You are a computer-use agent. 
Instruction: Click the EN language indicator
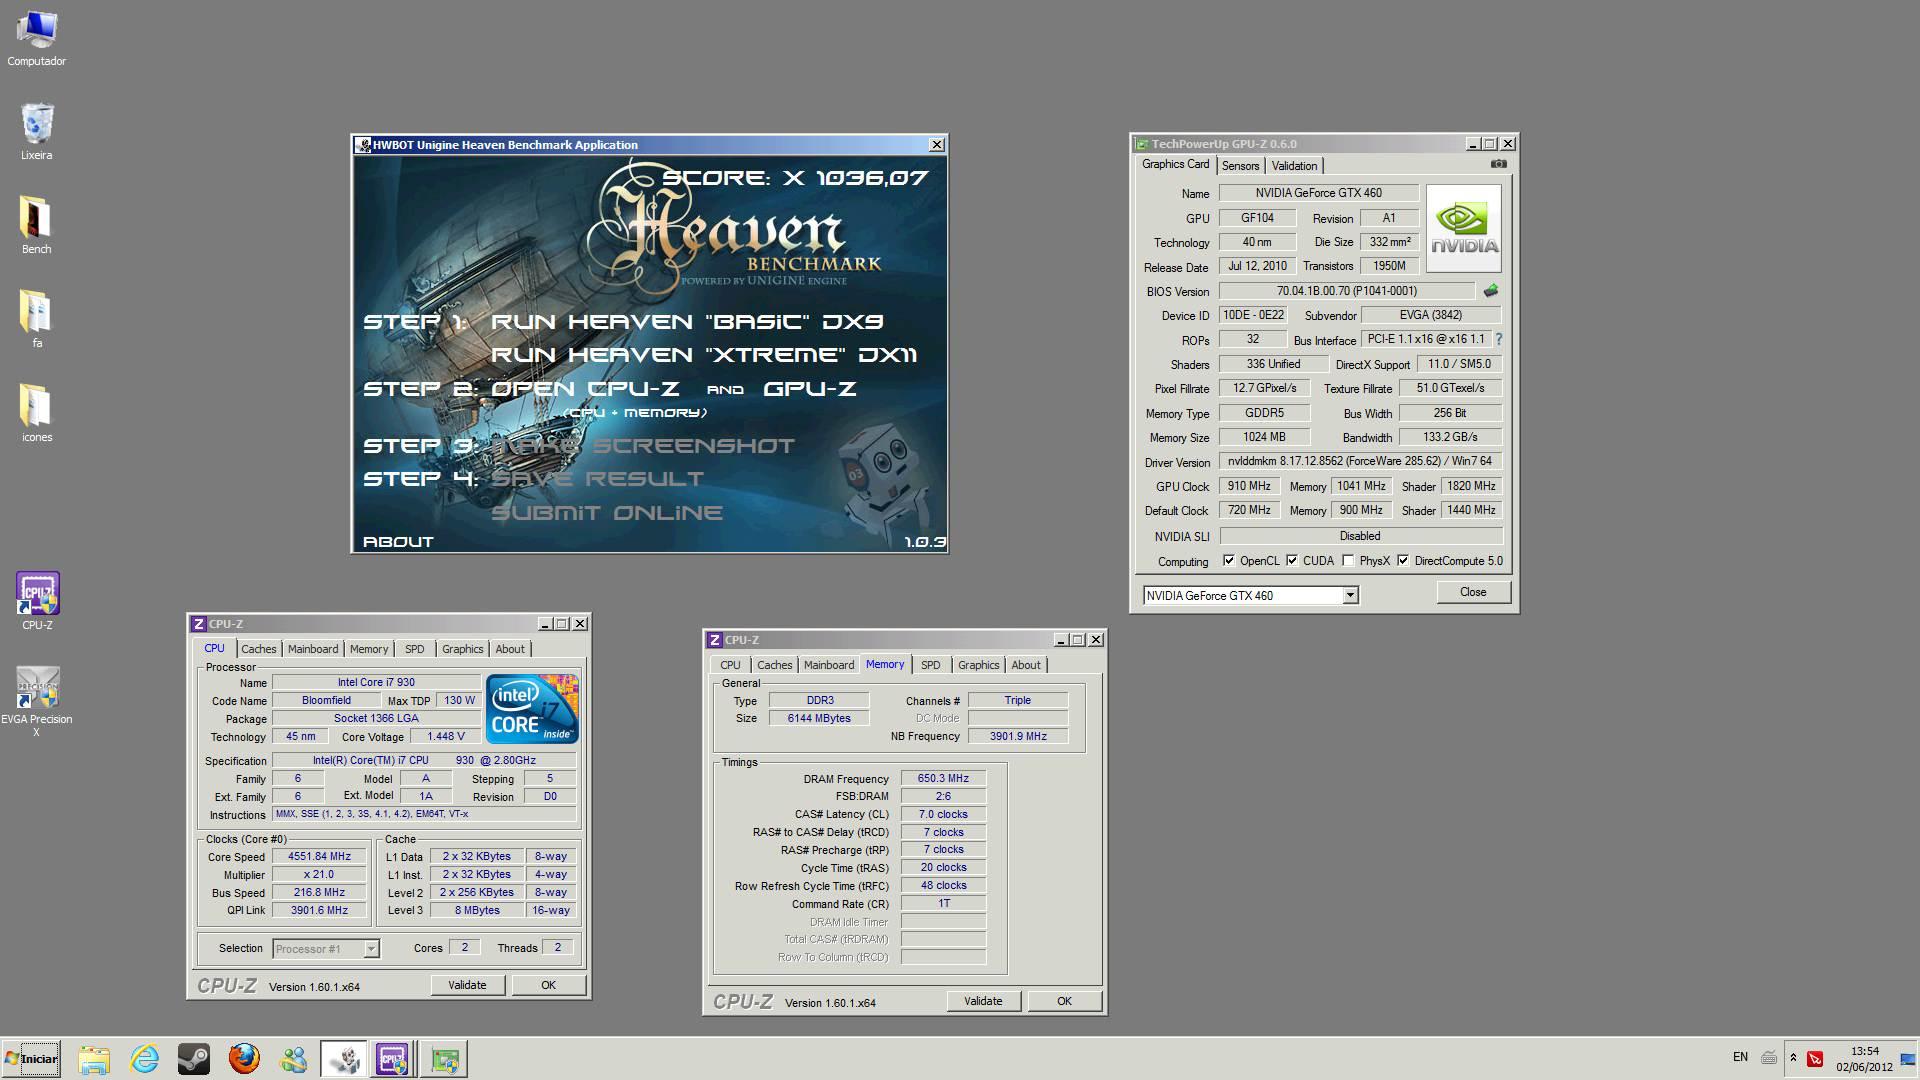tap(1740, 1057)
